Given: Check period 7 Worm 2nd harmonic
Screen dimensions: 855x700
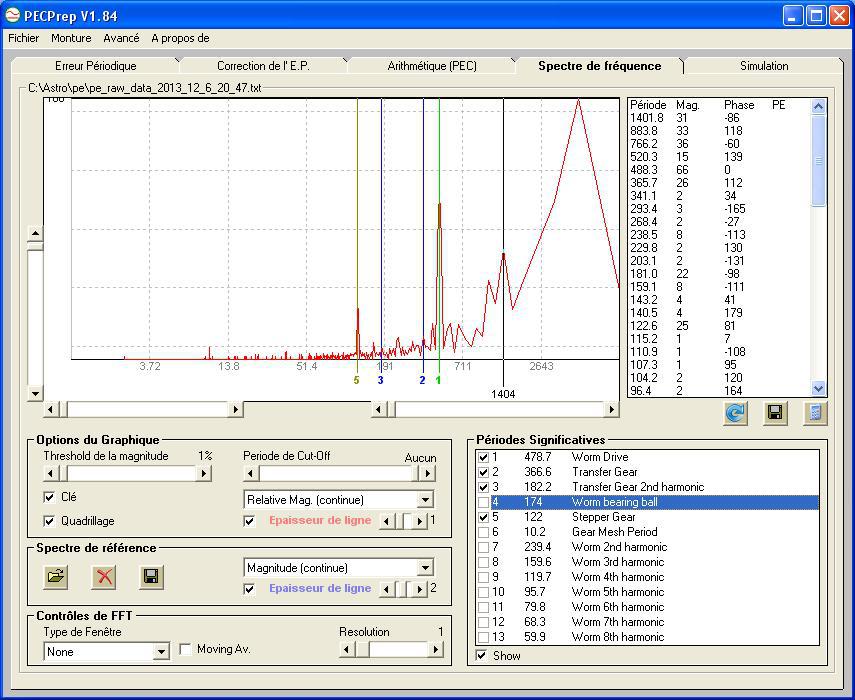Looking at the screenshot, I should tap(483, 547).
